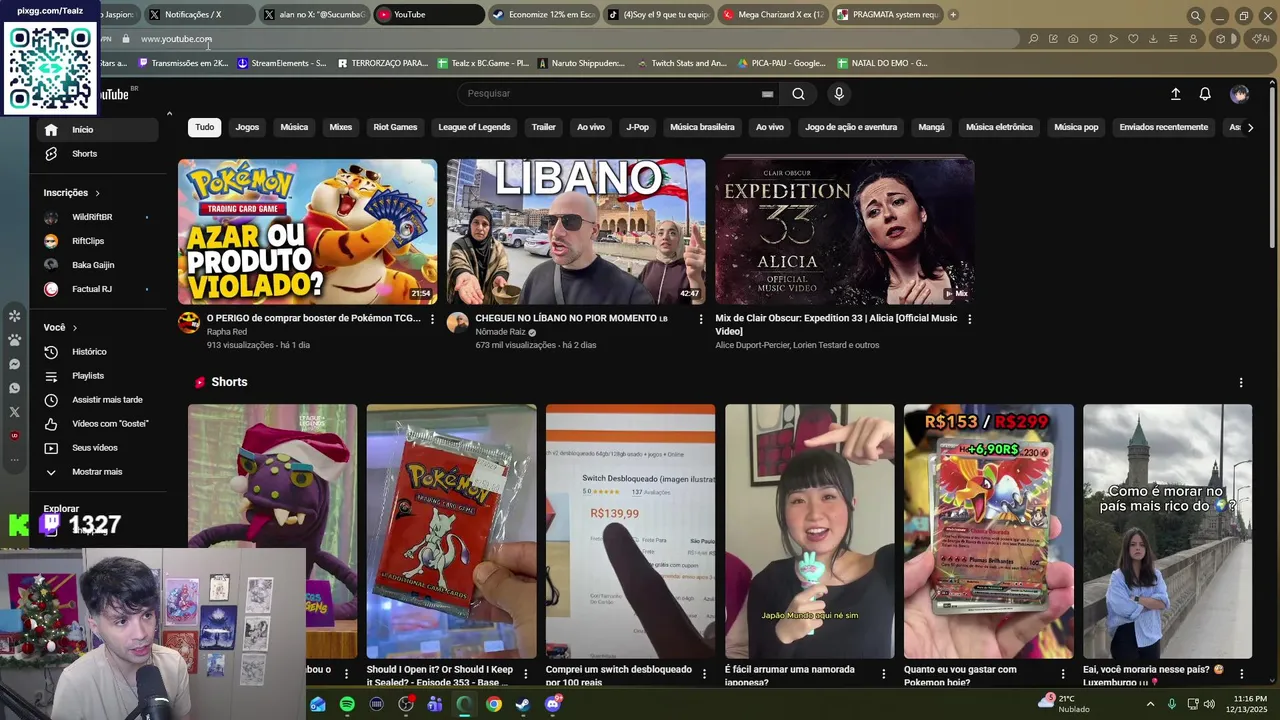Viewport: 1280px width, 720px height.
Task: Open options menu for Pokémon TCG booster video
Action: click(432, 319)
